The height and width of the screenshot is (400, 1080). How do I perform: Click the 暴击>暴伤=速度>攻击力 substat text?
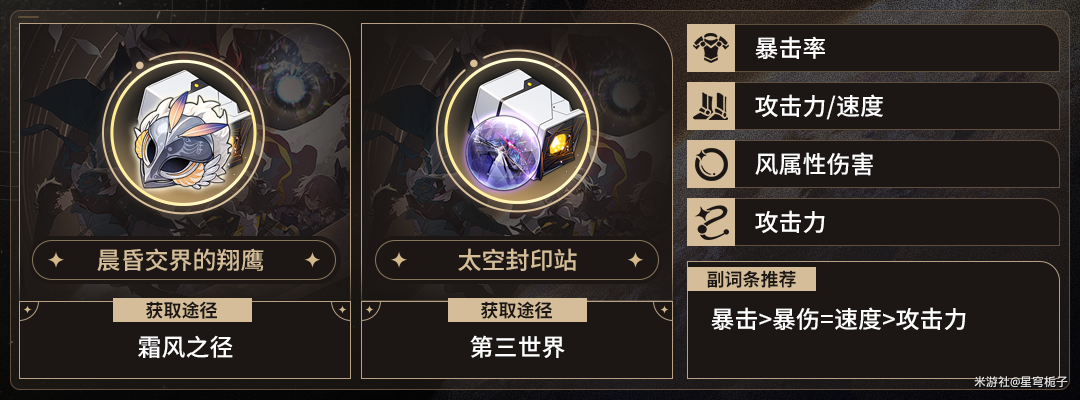(839, 320)
